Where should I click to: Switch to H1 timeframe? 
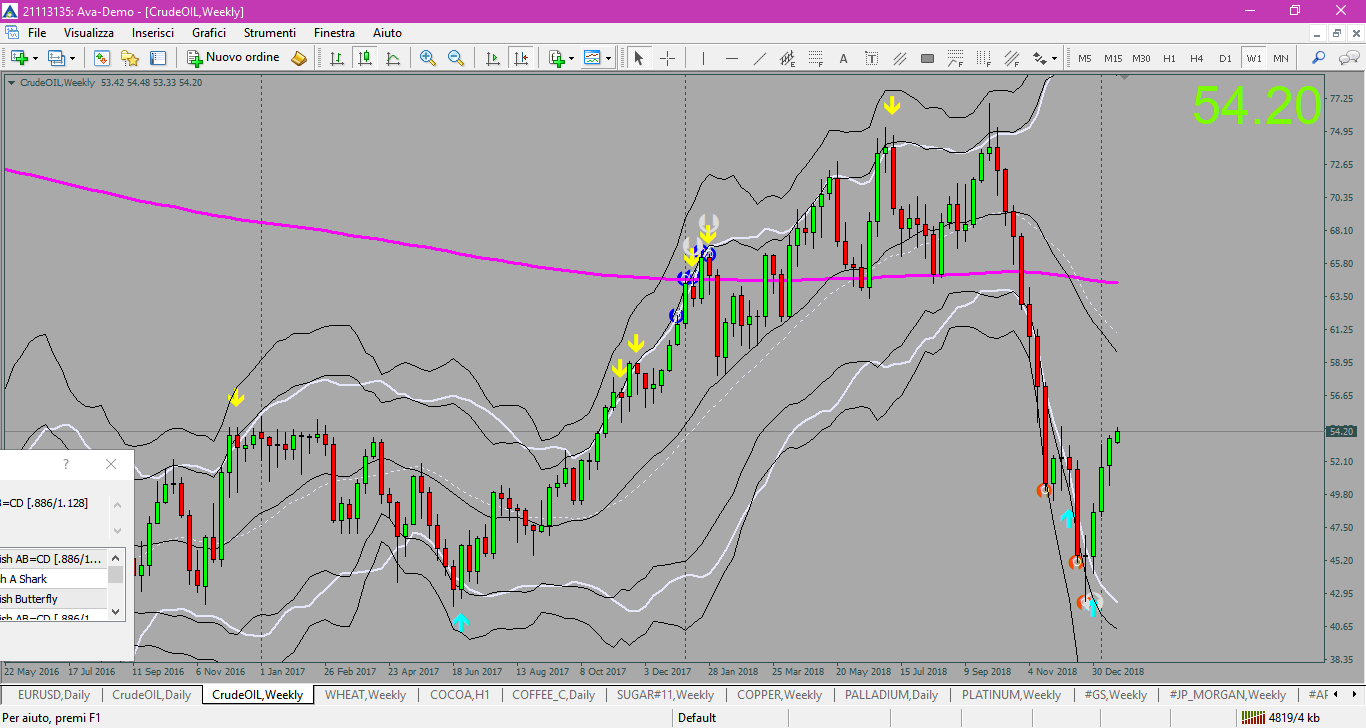coord(1169,58)
